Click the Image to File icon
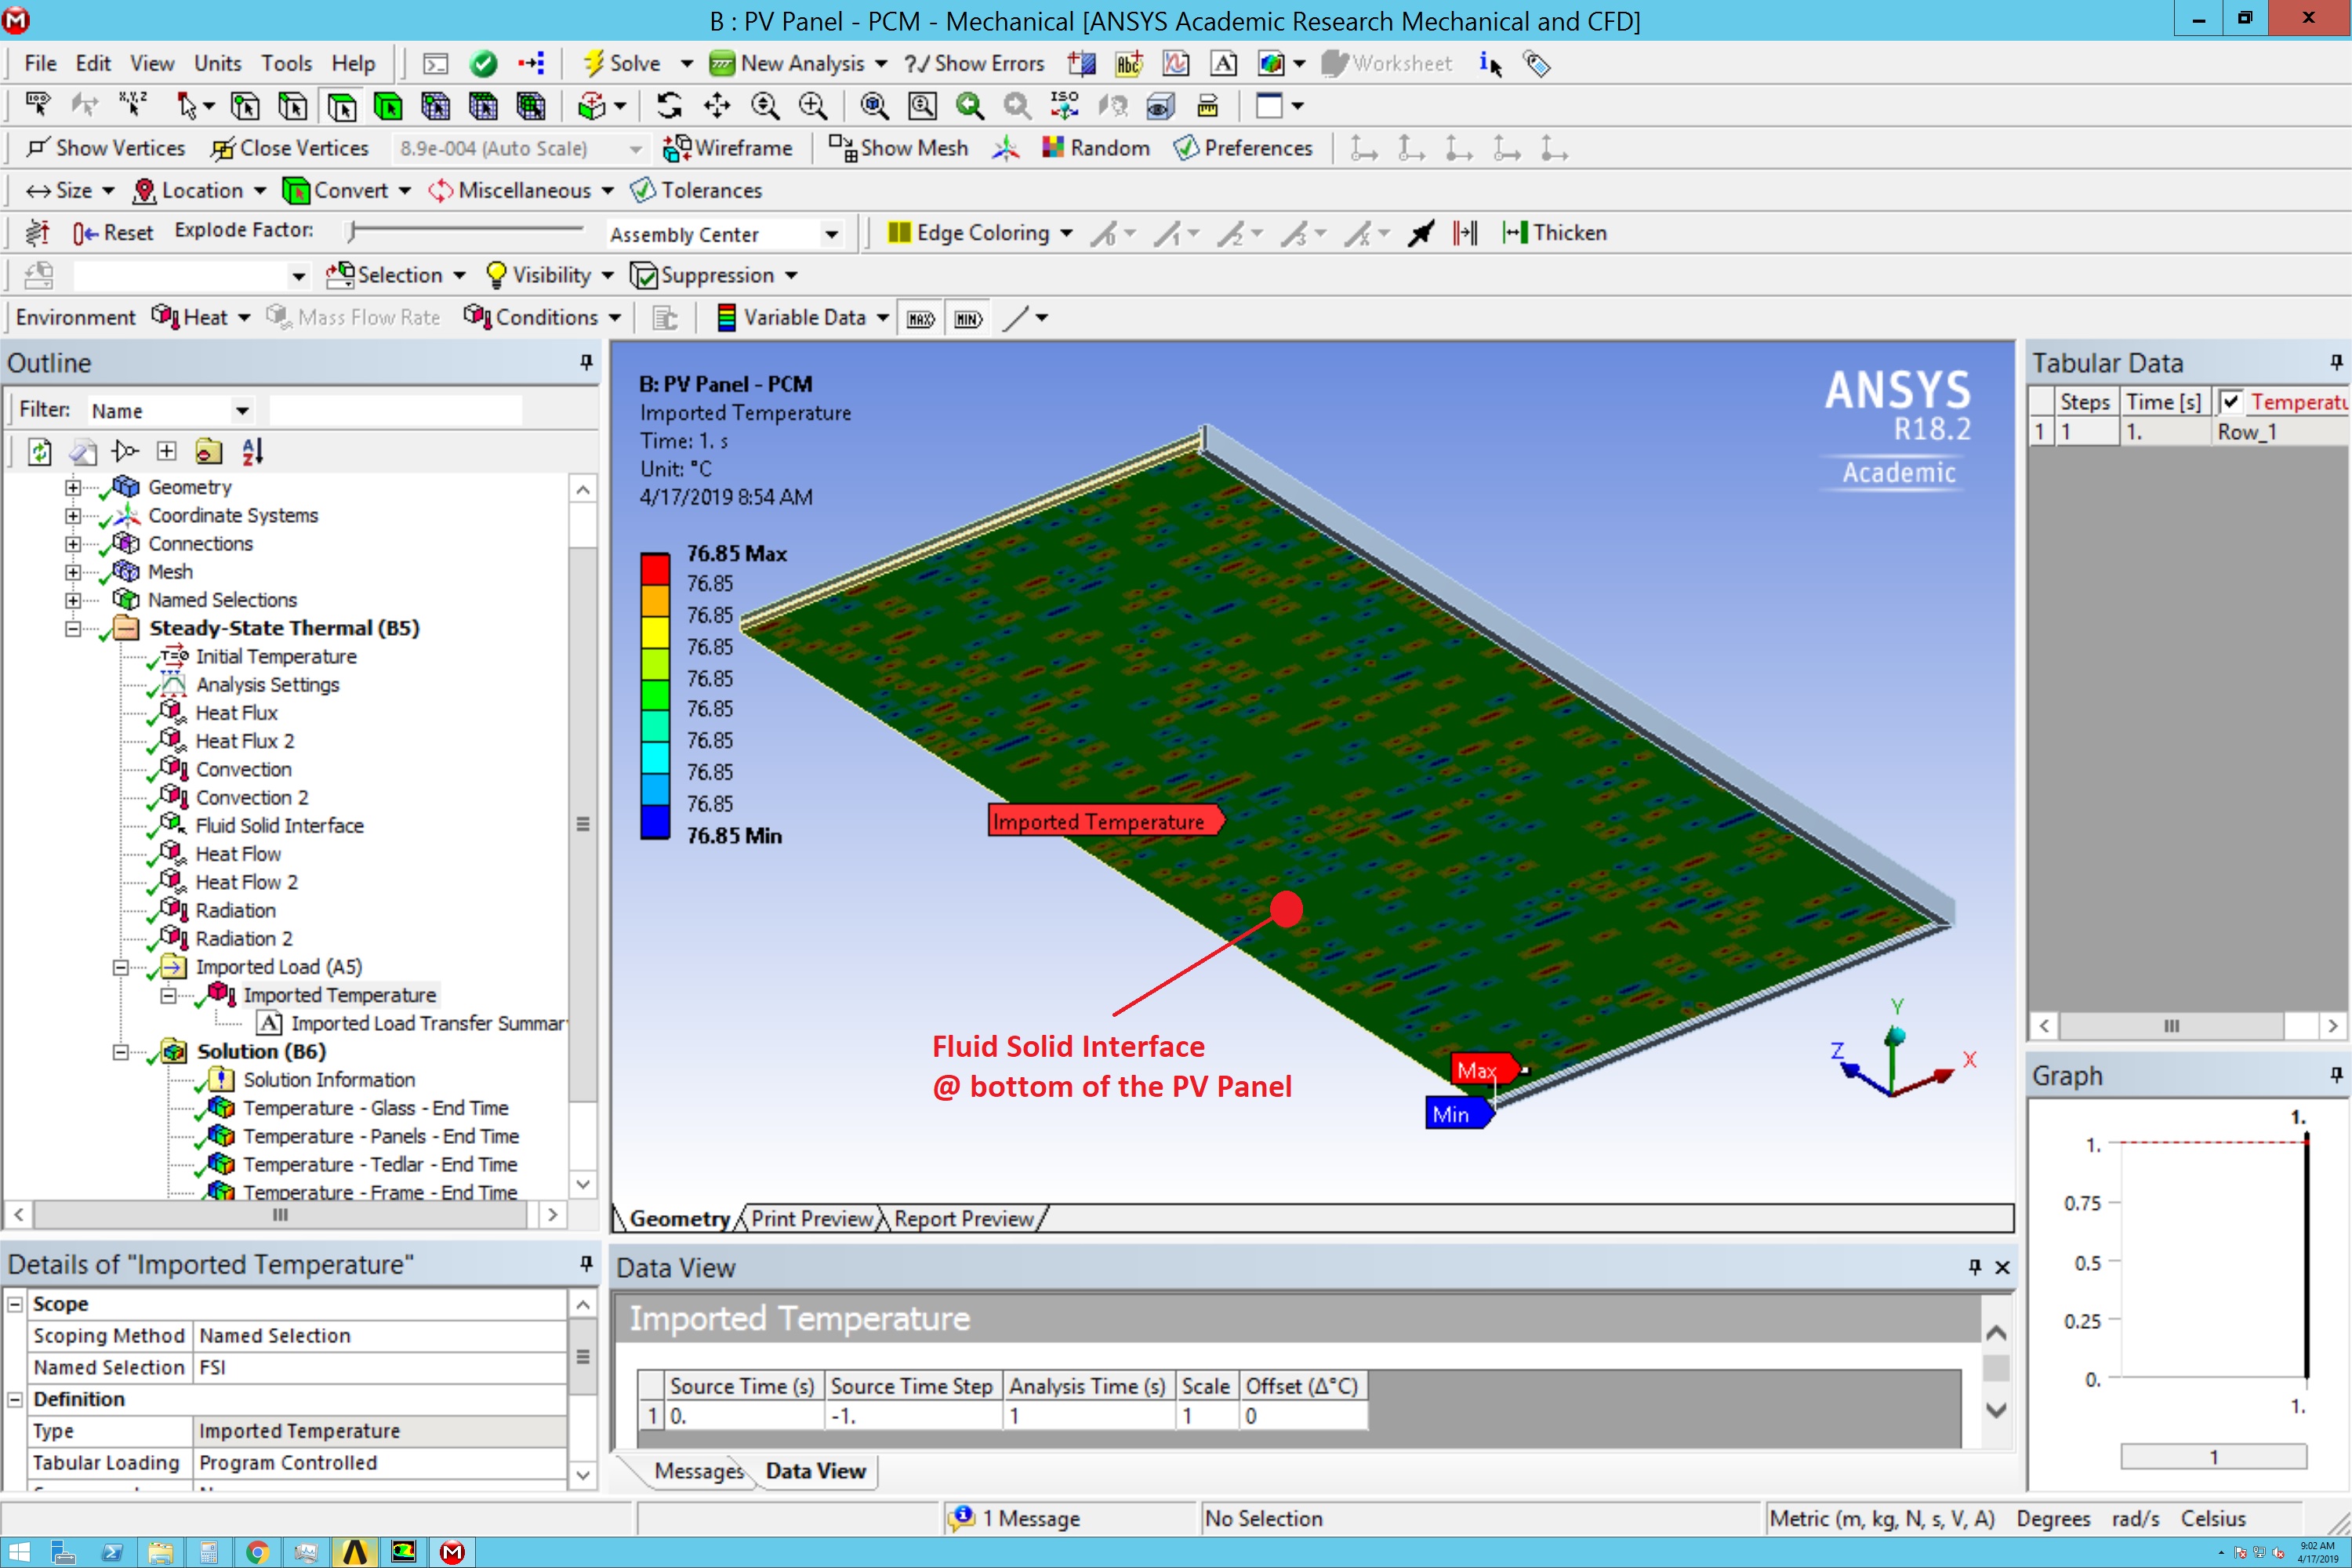Viewport: 2352px width, 1568px height. click(x=1271, y=64)
